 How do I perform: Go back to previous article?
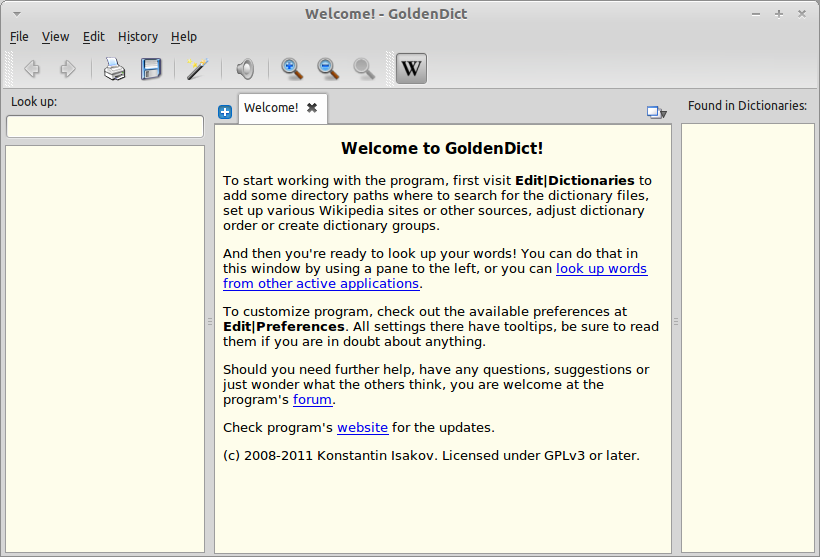[x=32, y=69]
